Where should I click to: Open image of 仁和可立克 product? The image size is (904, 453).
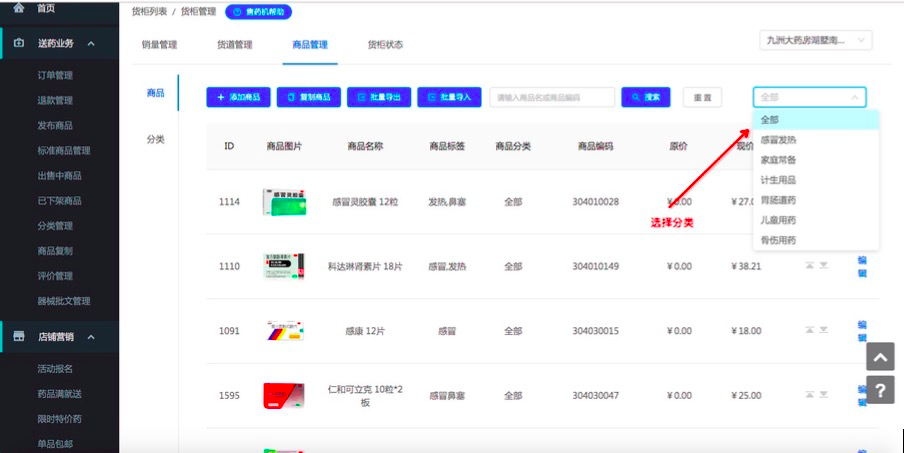pyautogui.click(x=284, y=395)
